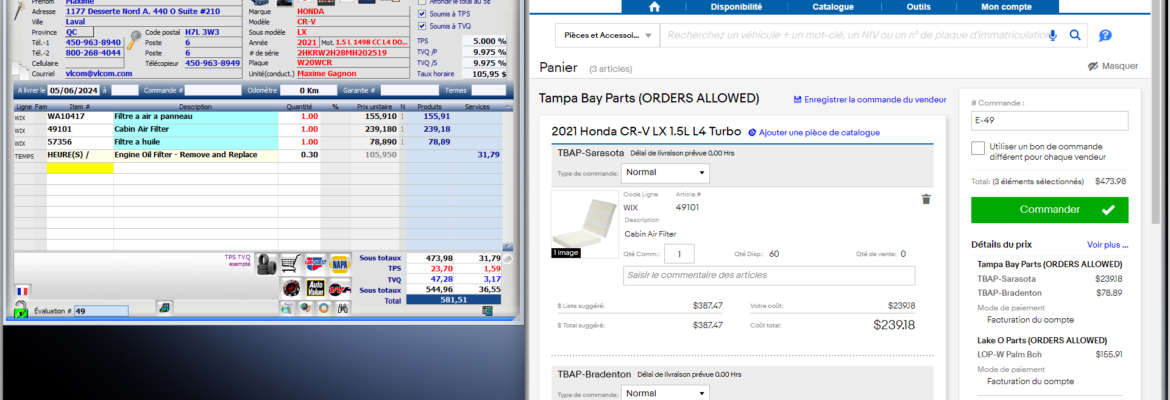The width and height of the screenshot is (1170, 400).
Task: Click the item comment input field
Action: [x=769, y=275]
